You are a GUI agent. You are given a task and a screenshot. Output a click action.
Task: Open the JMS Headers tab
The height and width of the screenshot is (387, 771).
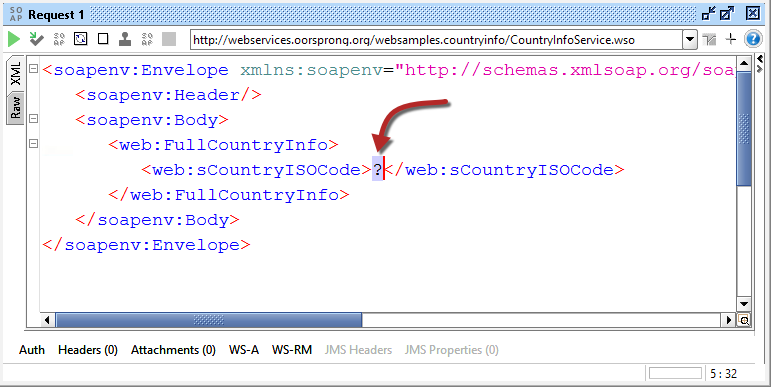click(358, 350)
